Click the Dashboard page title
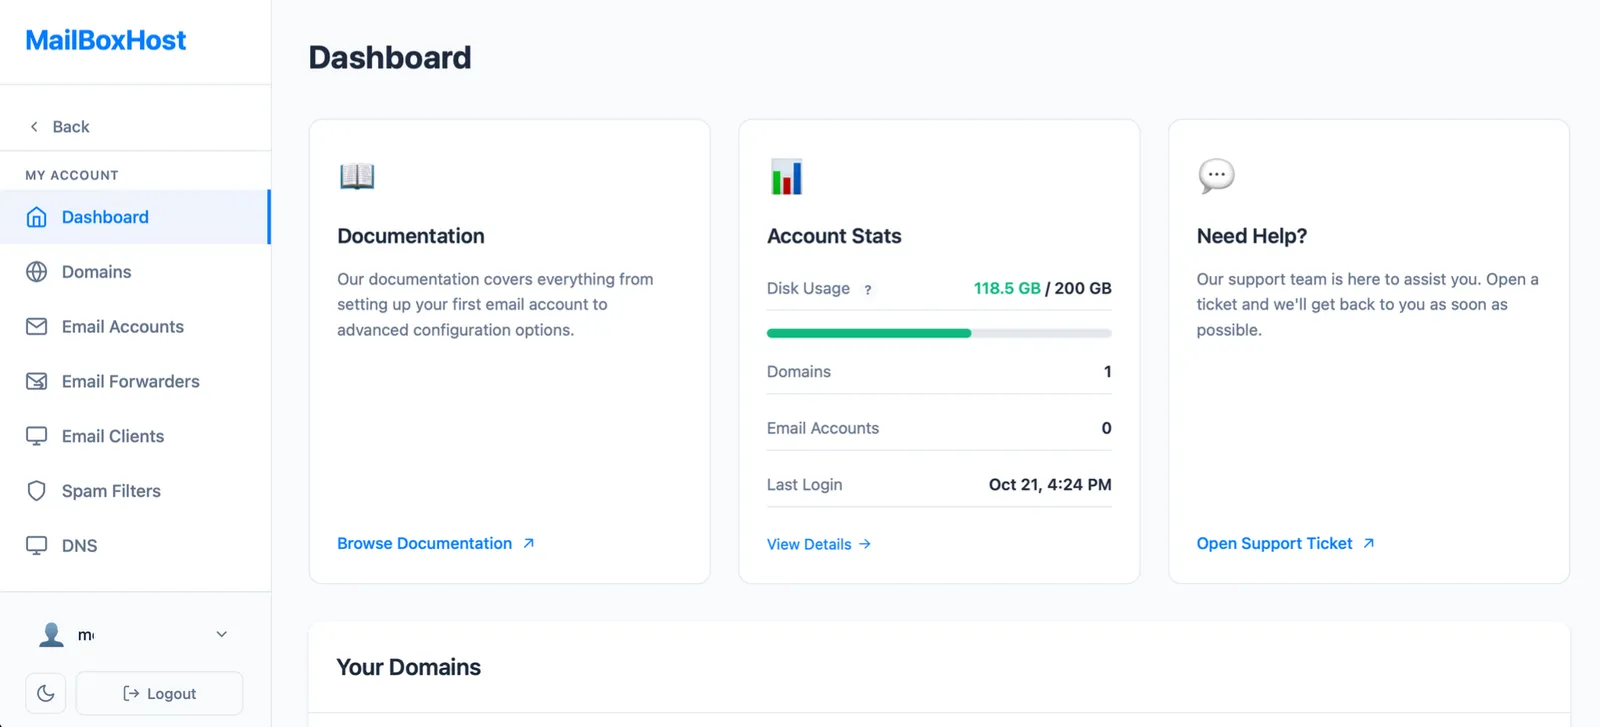Screen dimensions: 1600x727 click(x=390, y=58)
